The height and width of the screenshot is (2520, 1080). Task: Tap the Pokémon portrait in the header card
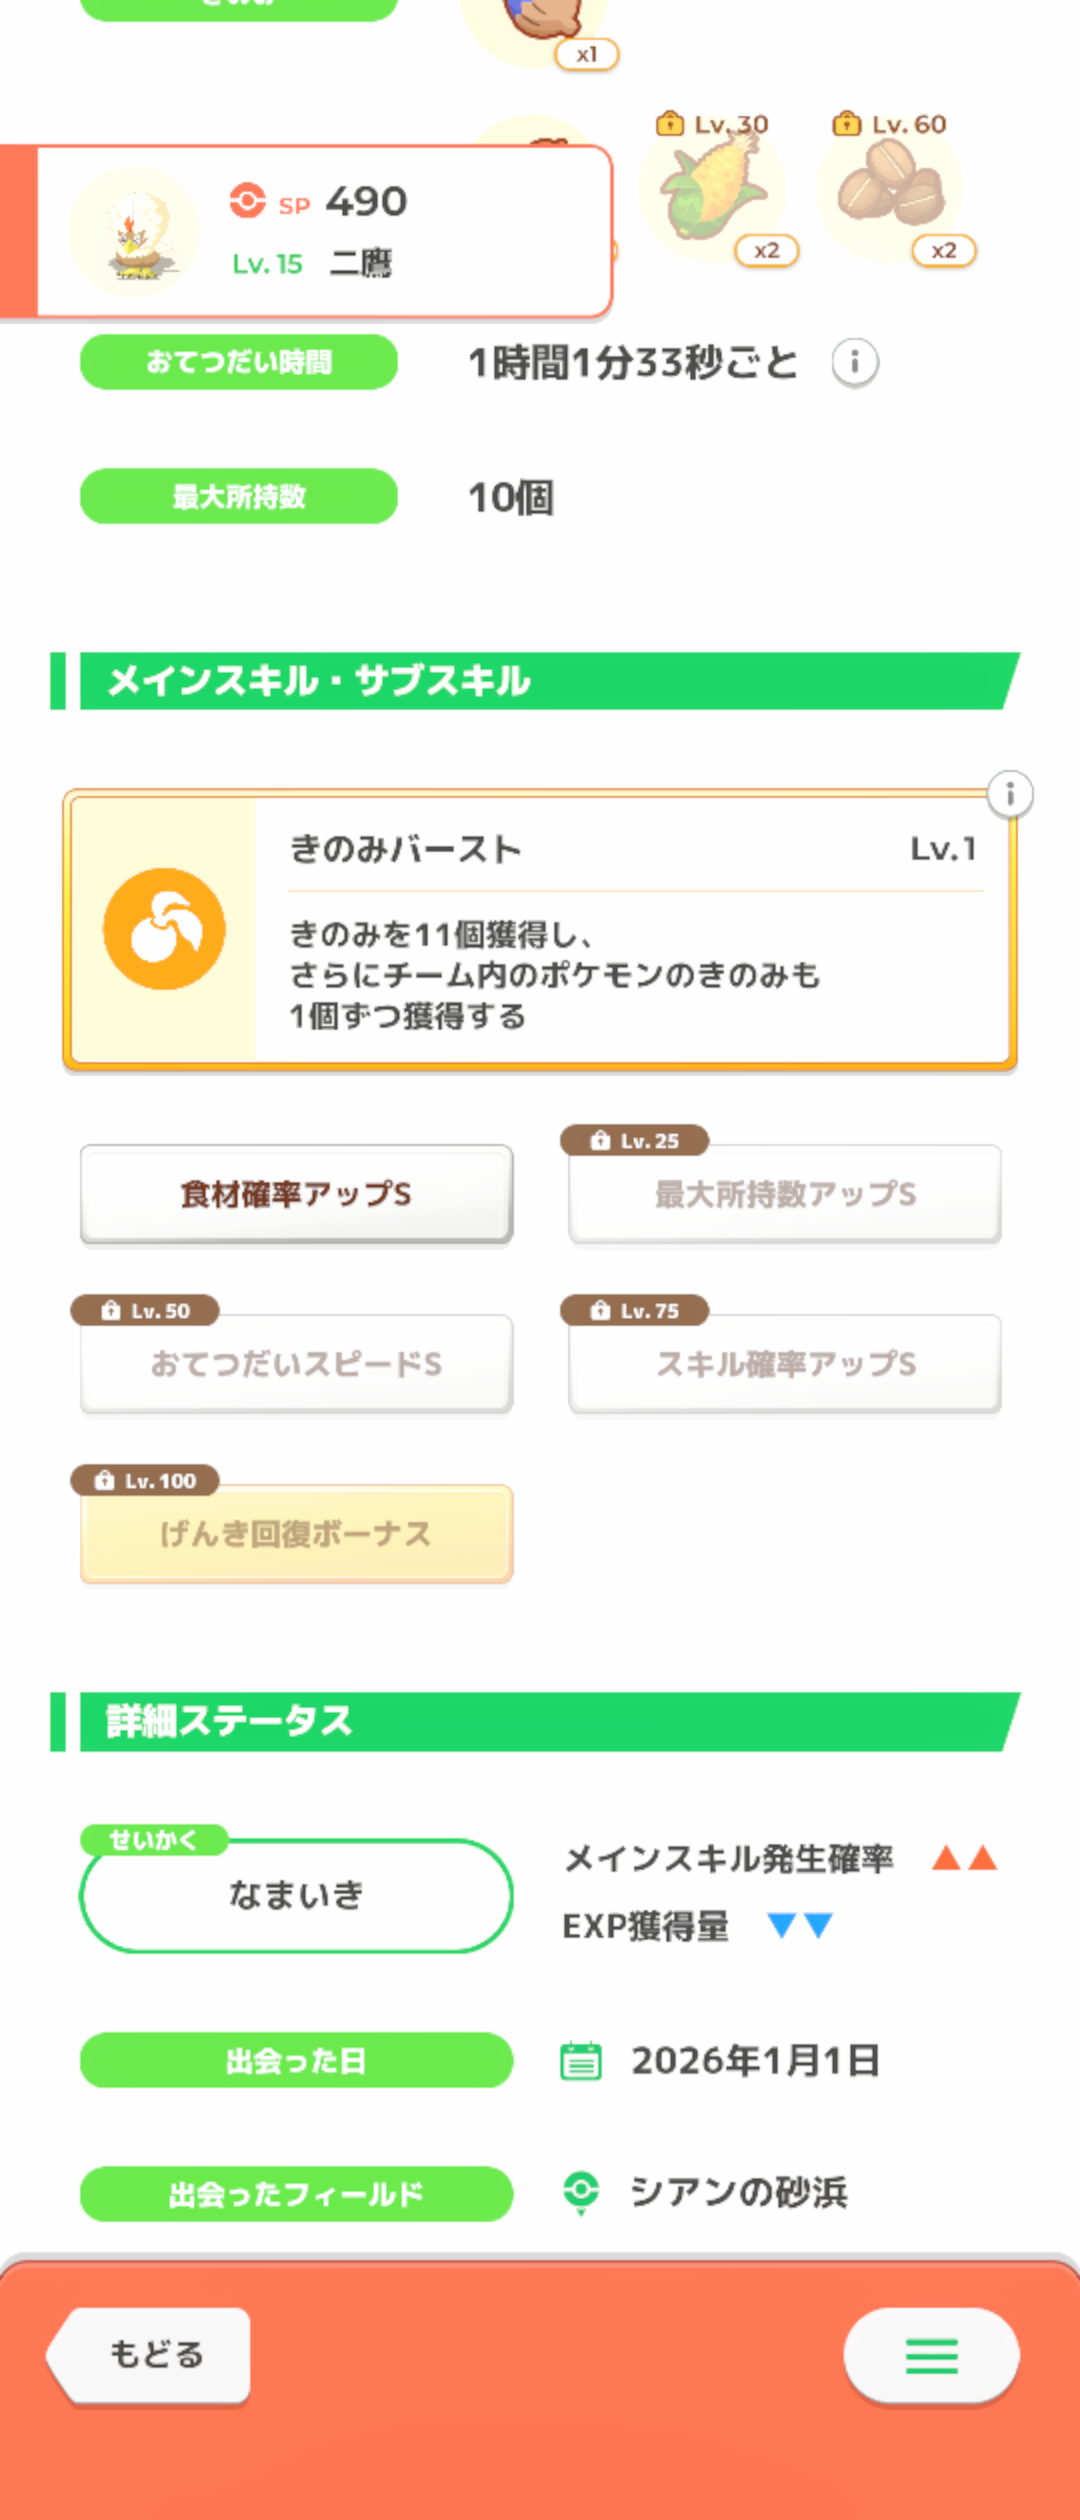pyautogui.click(x=133, y=234)
